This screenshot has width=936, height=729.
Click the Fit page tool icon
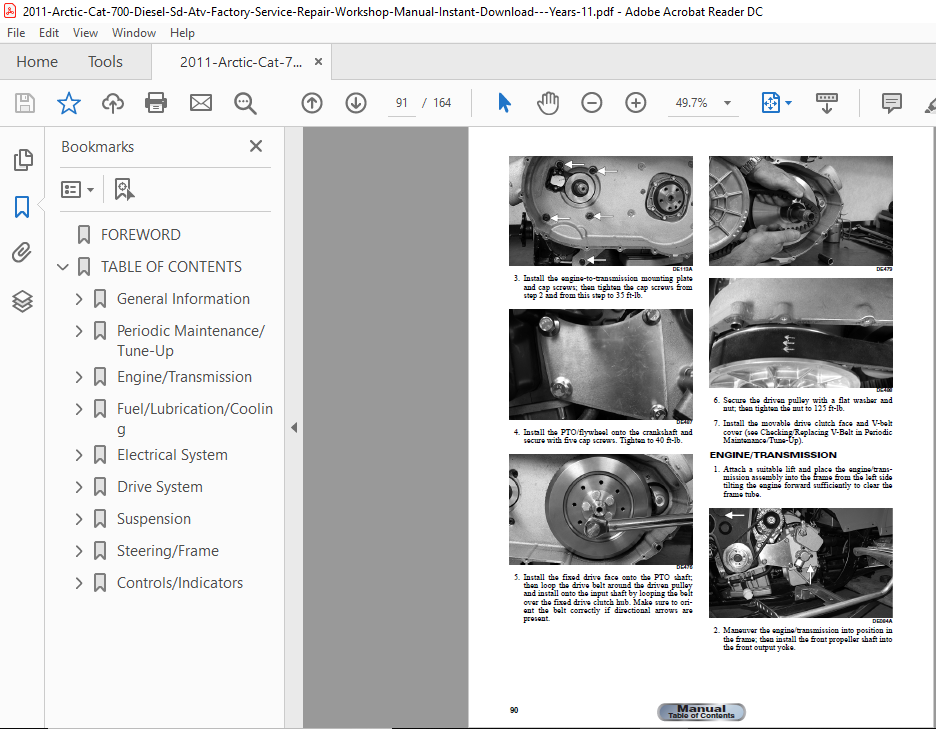[771, 103]
